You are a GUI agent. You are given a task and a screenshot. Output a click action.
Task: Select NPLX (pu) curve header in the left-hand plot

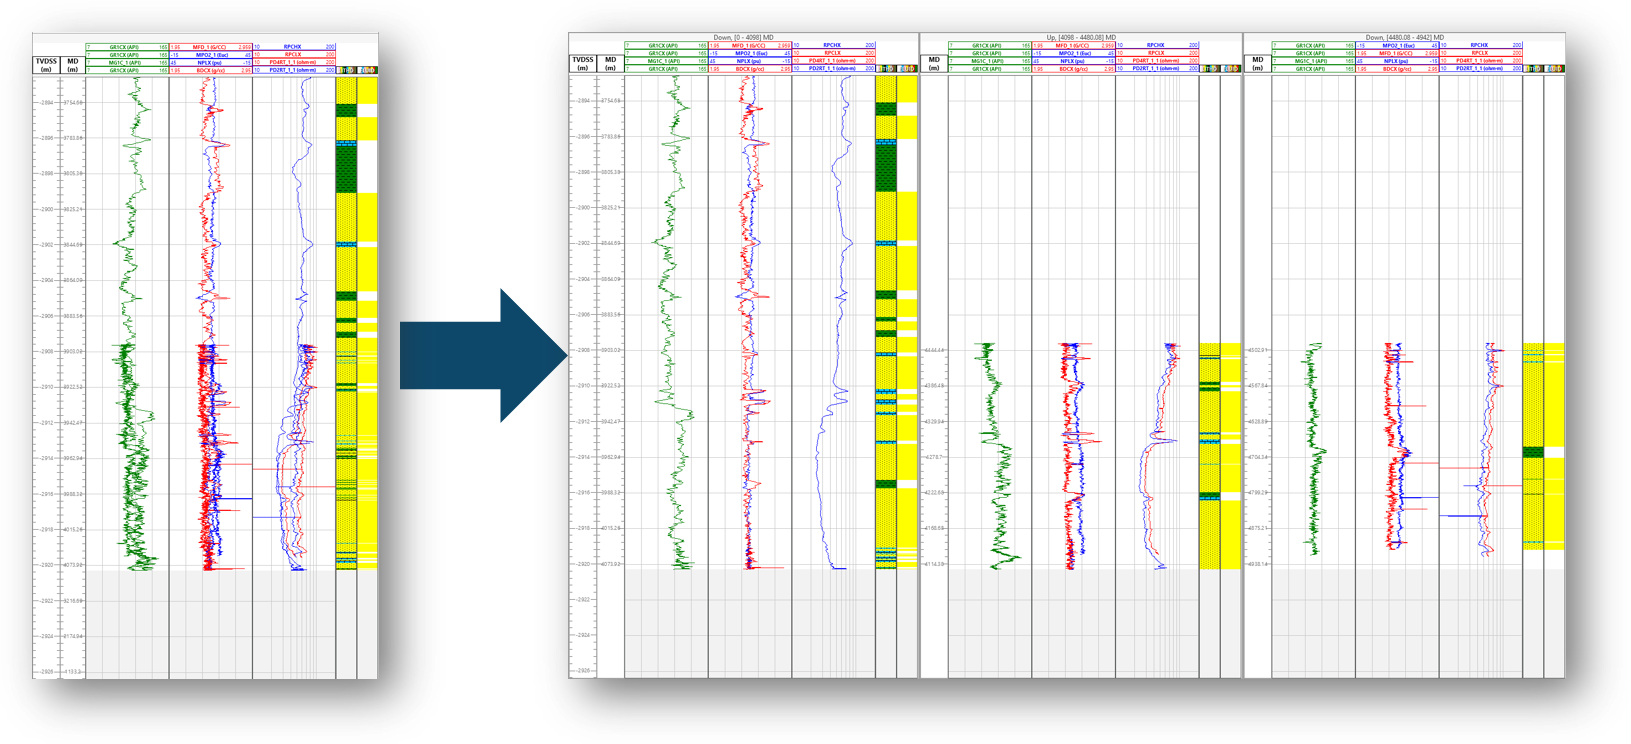[x=211, y=62]
